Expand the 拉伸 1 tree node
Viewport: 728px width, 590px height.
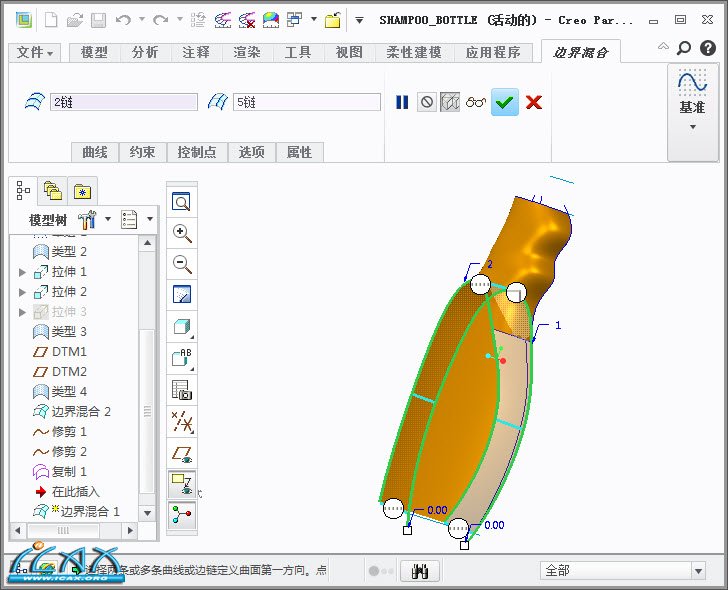(x=23, y=272)
